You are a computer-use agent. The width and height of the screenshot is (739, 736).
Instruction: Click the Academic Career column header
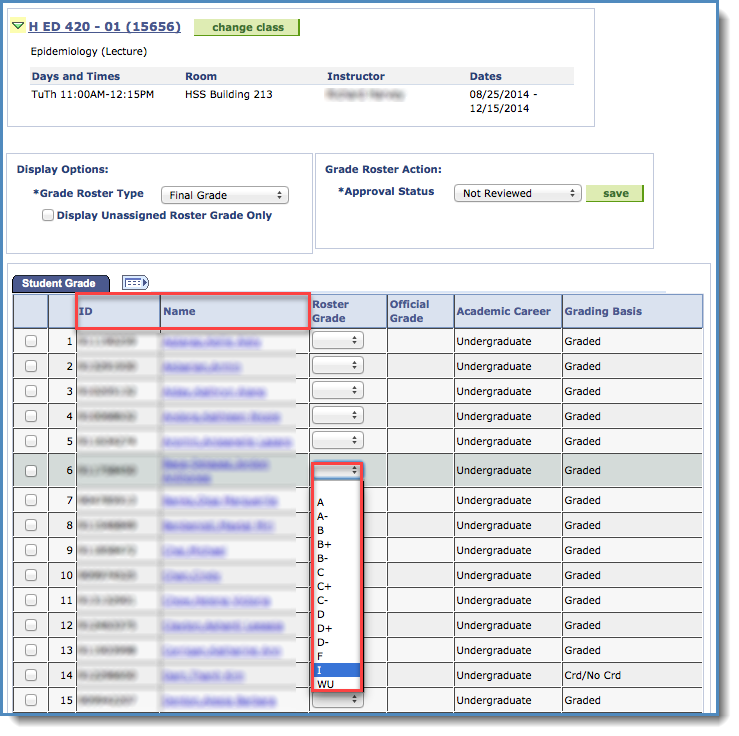click(x=503, y=311)
